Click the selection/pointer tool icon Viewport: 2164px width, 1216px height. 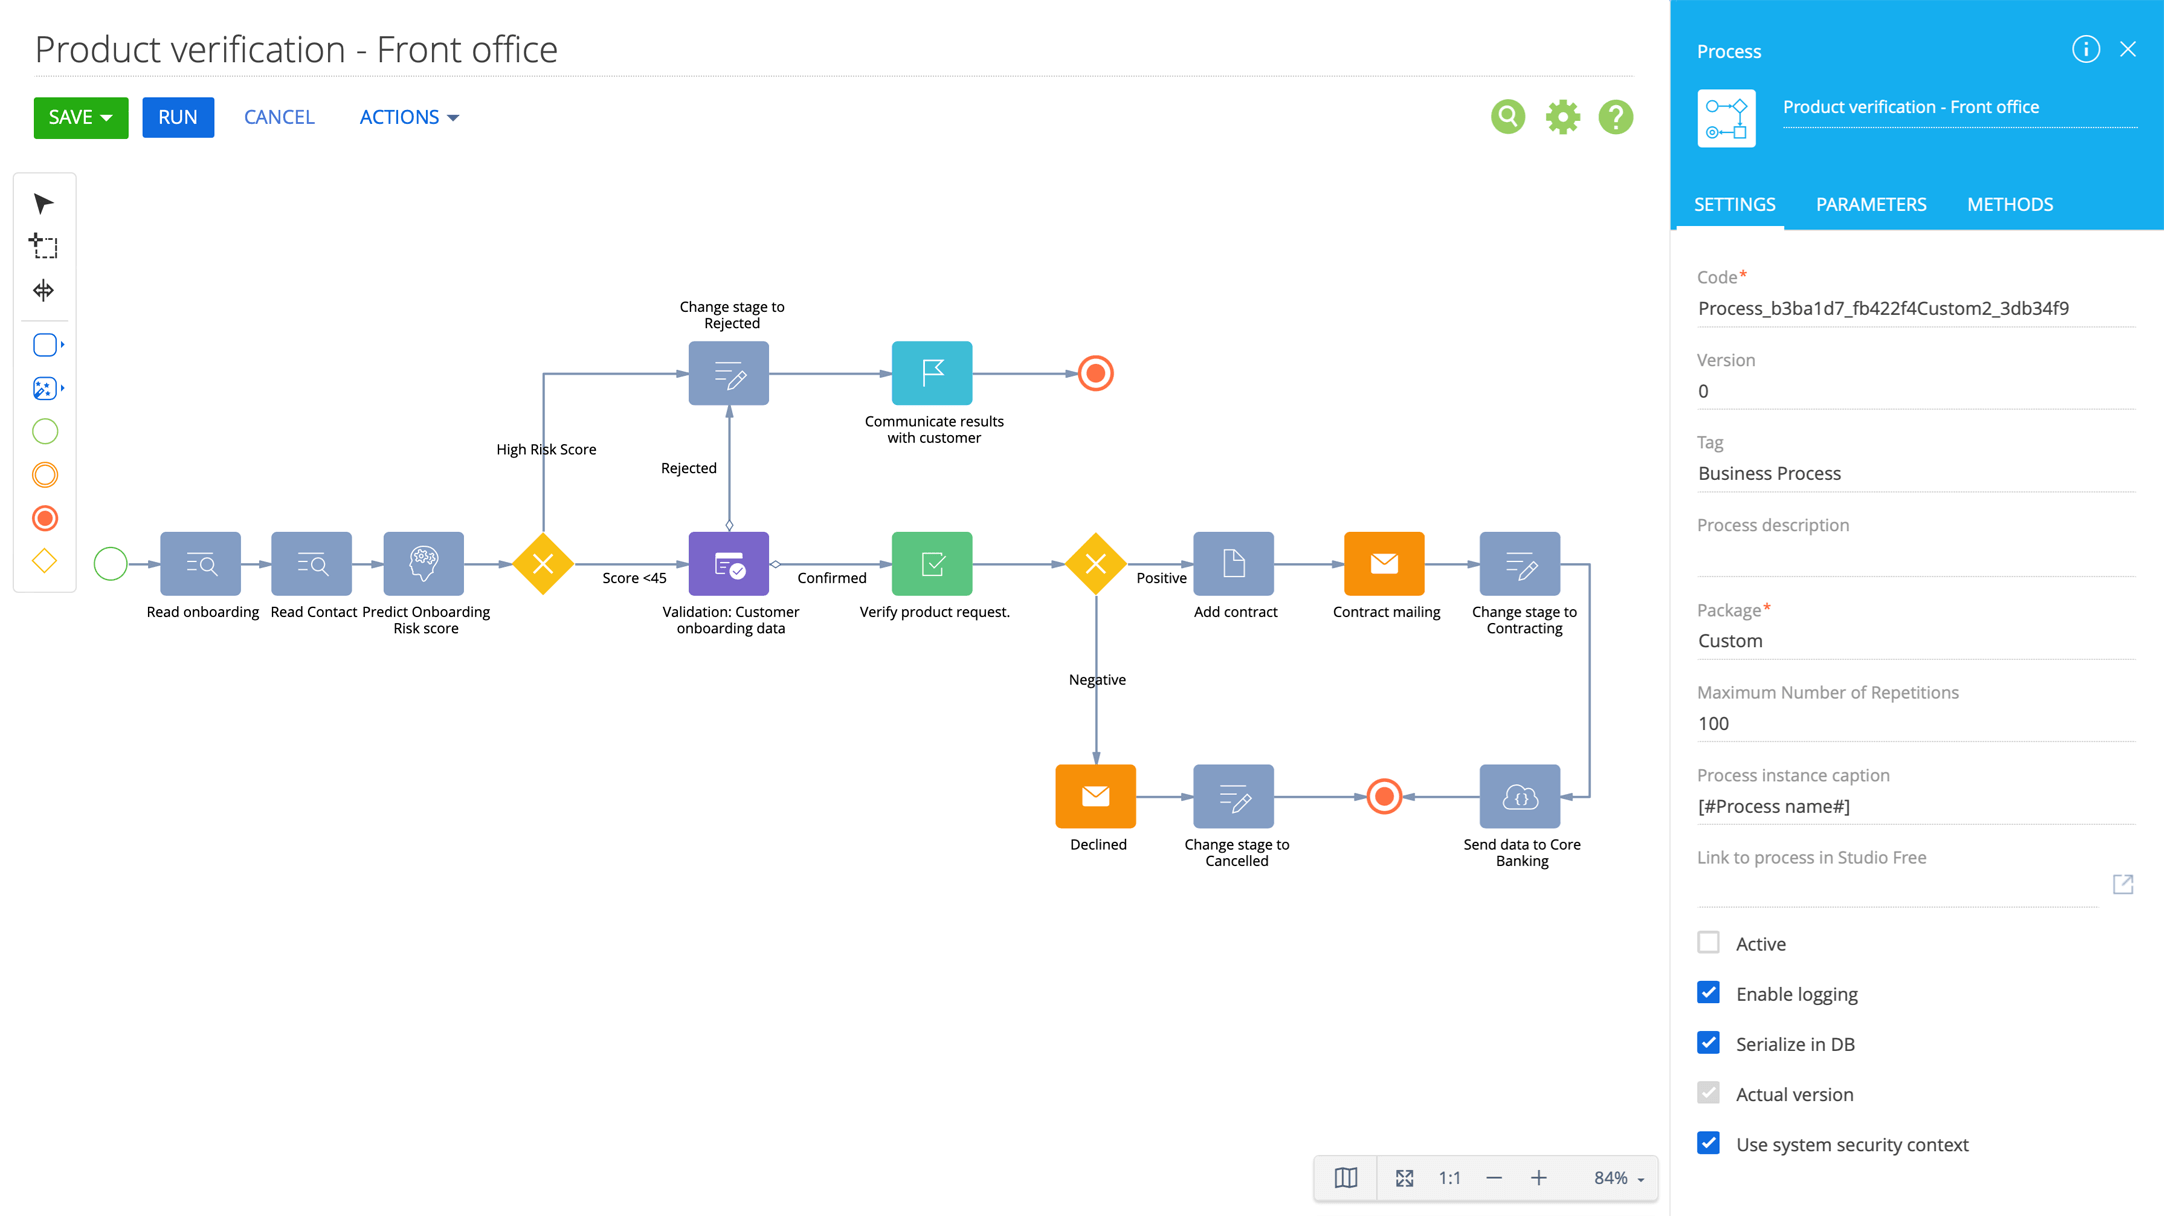point(45,202)
